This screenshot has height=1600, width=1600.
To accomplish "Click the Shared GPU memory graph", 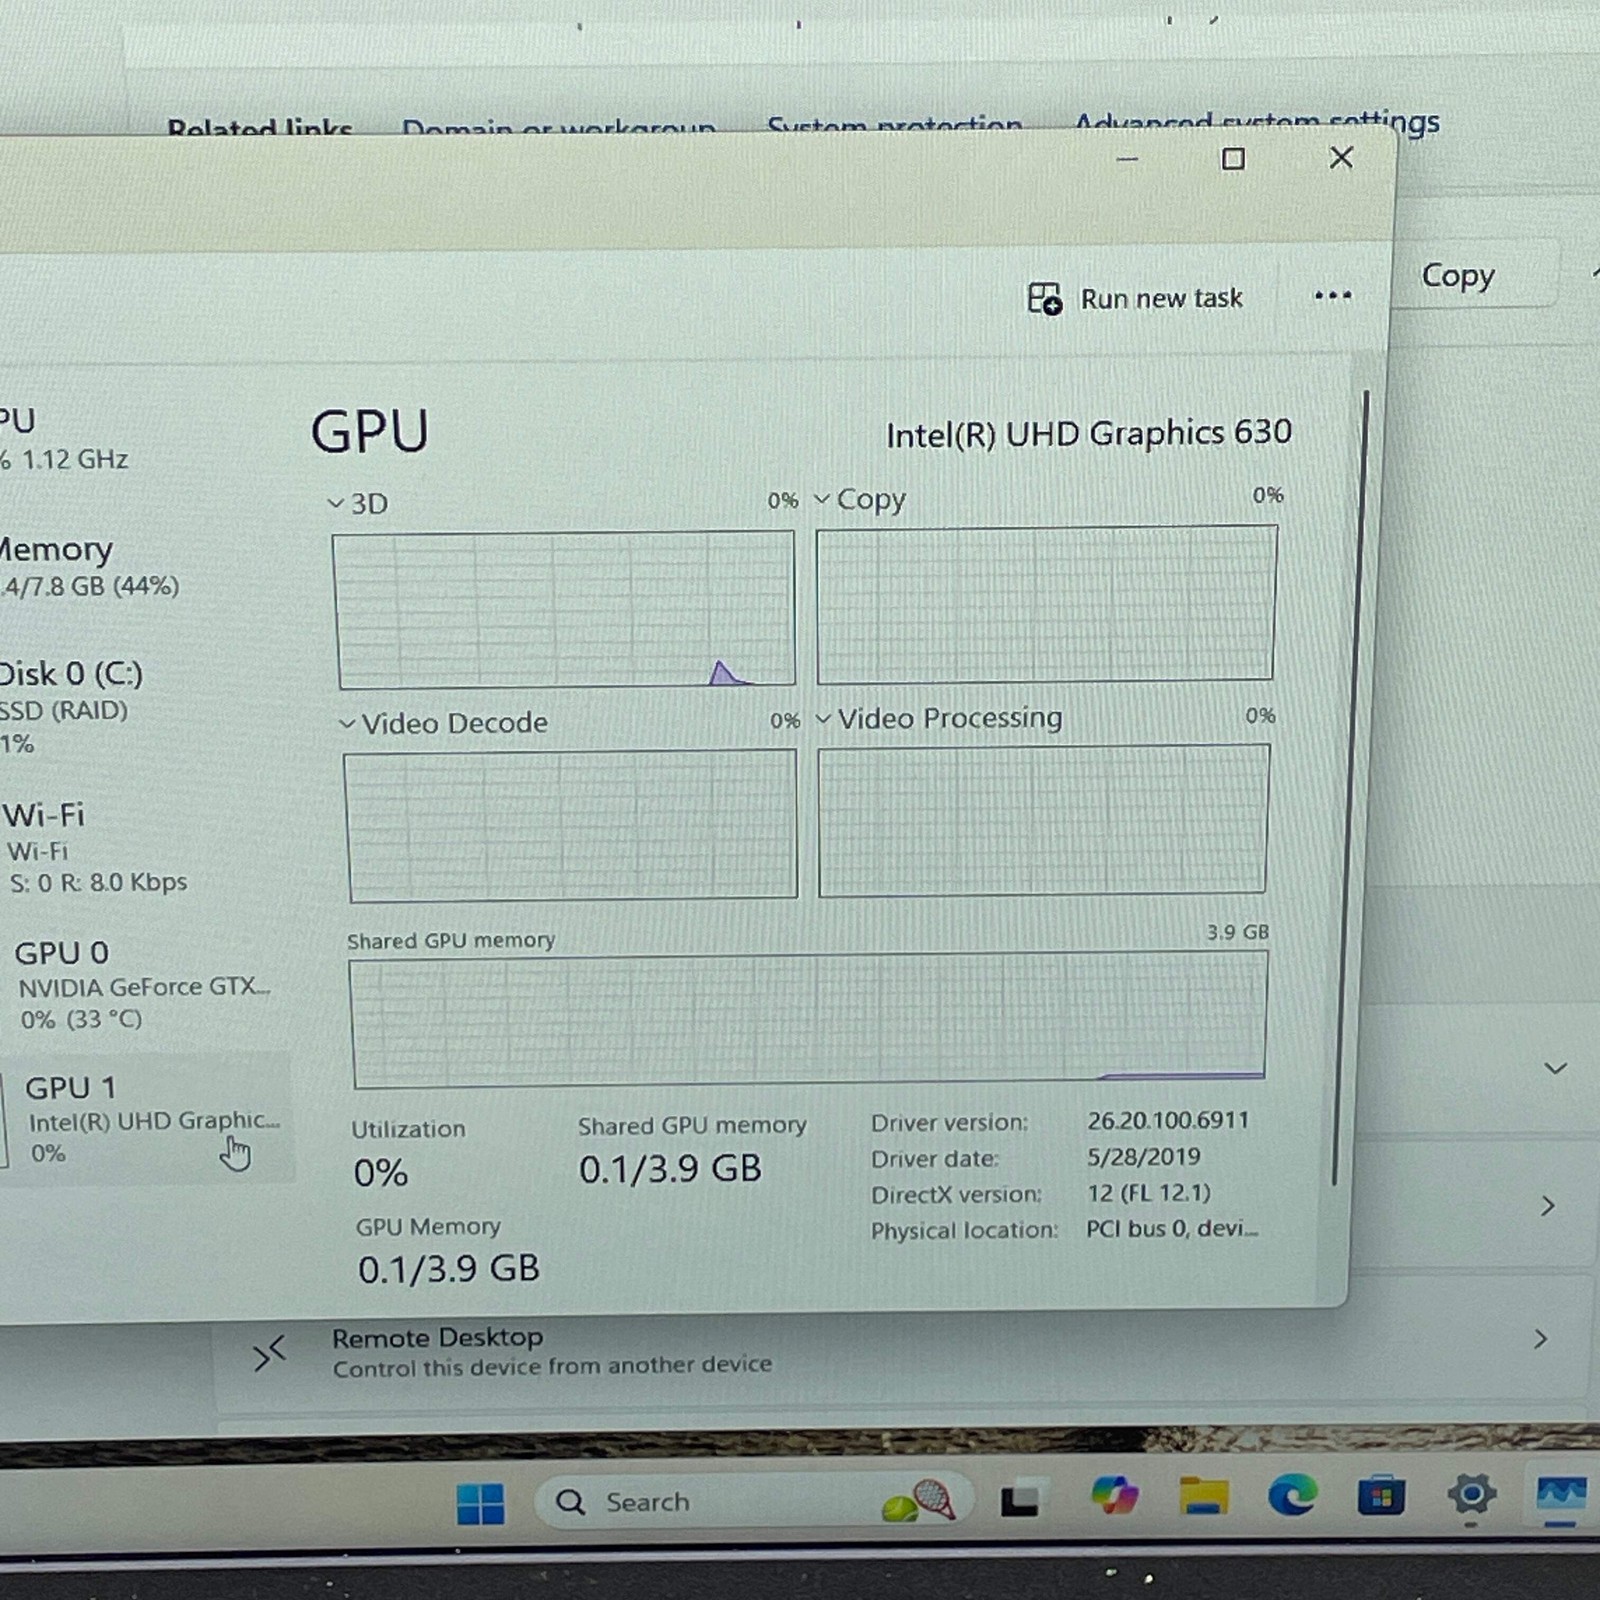I will pyautogui.click(x=808, y=1019).
